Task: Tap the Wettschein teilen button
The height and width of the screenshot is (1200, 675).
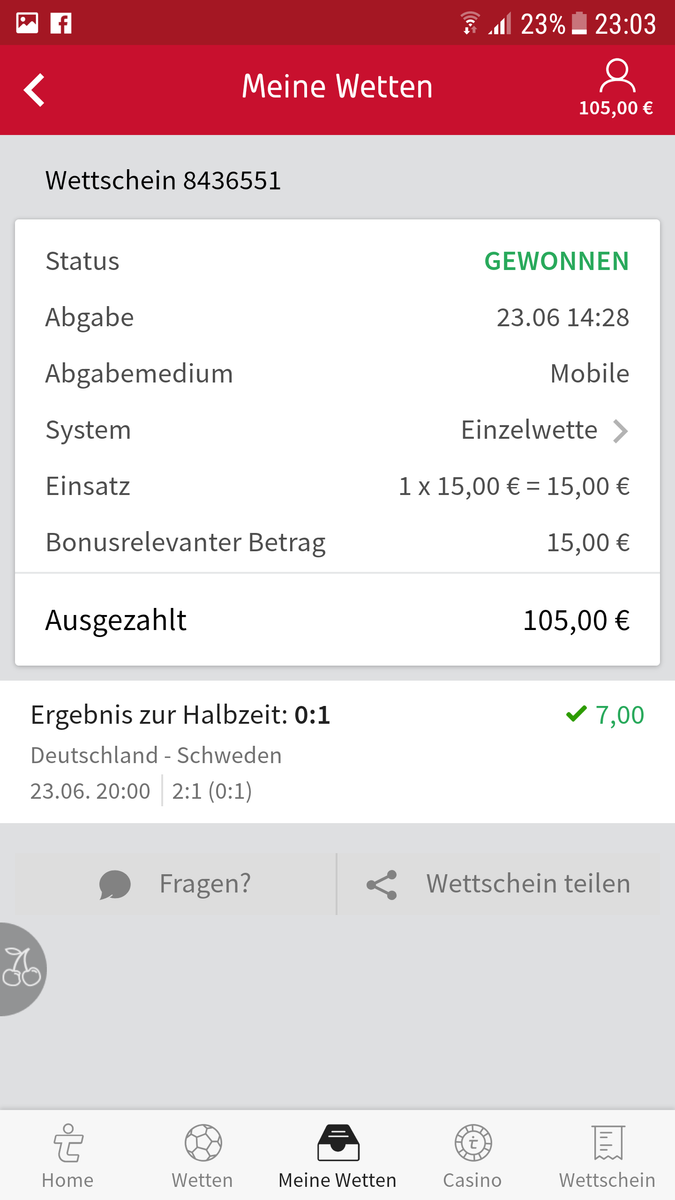Action: pos(499,884)
